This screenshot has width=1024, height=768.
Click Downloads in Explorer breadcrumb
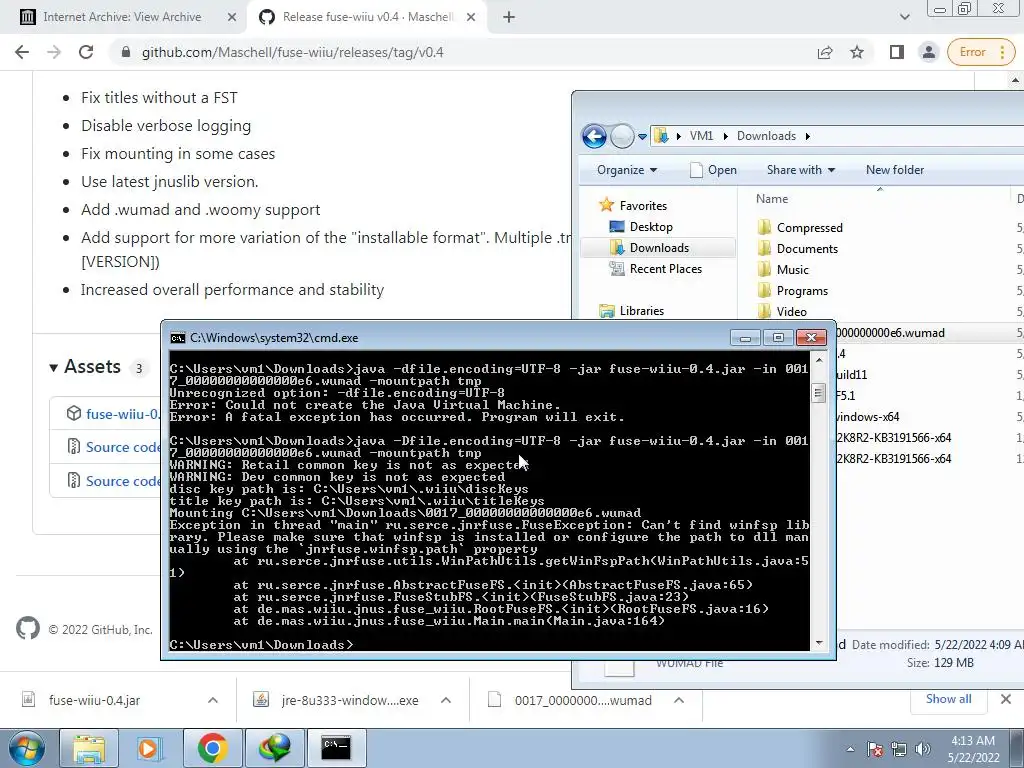click(766, 136)
